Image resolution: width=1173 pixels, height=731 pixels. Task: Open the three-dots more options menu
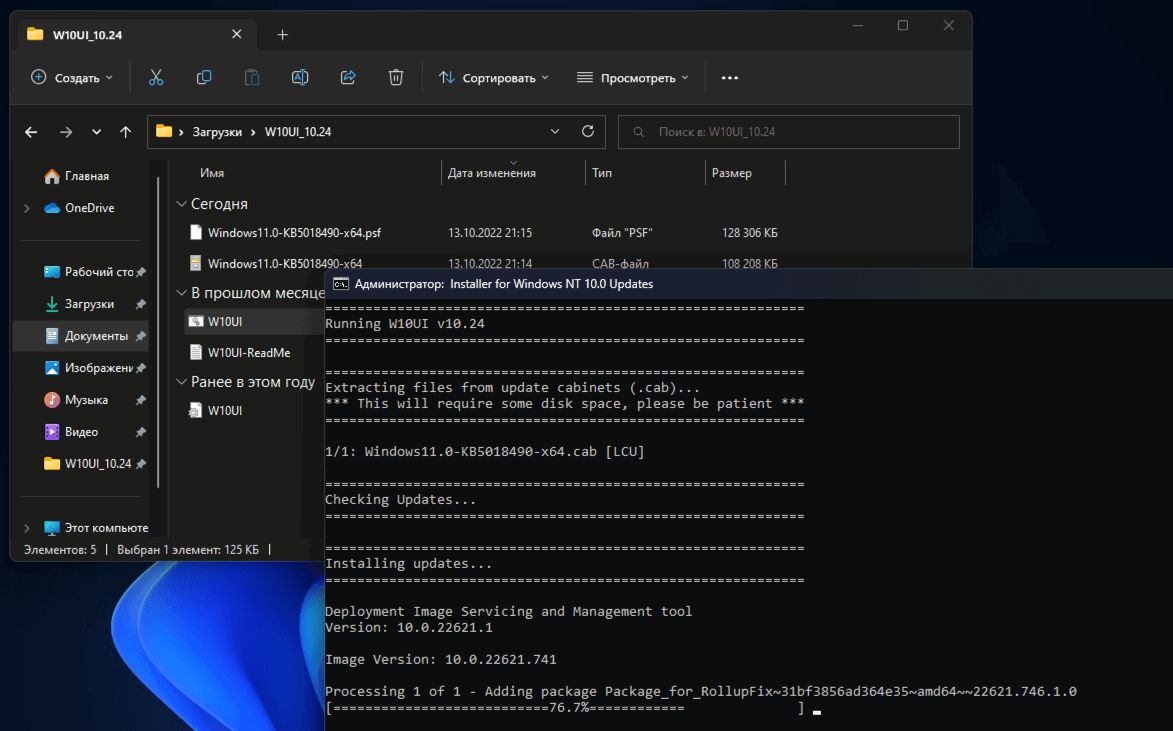[729, 77]
